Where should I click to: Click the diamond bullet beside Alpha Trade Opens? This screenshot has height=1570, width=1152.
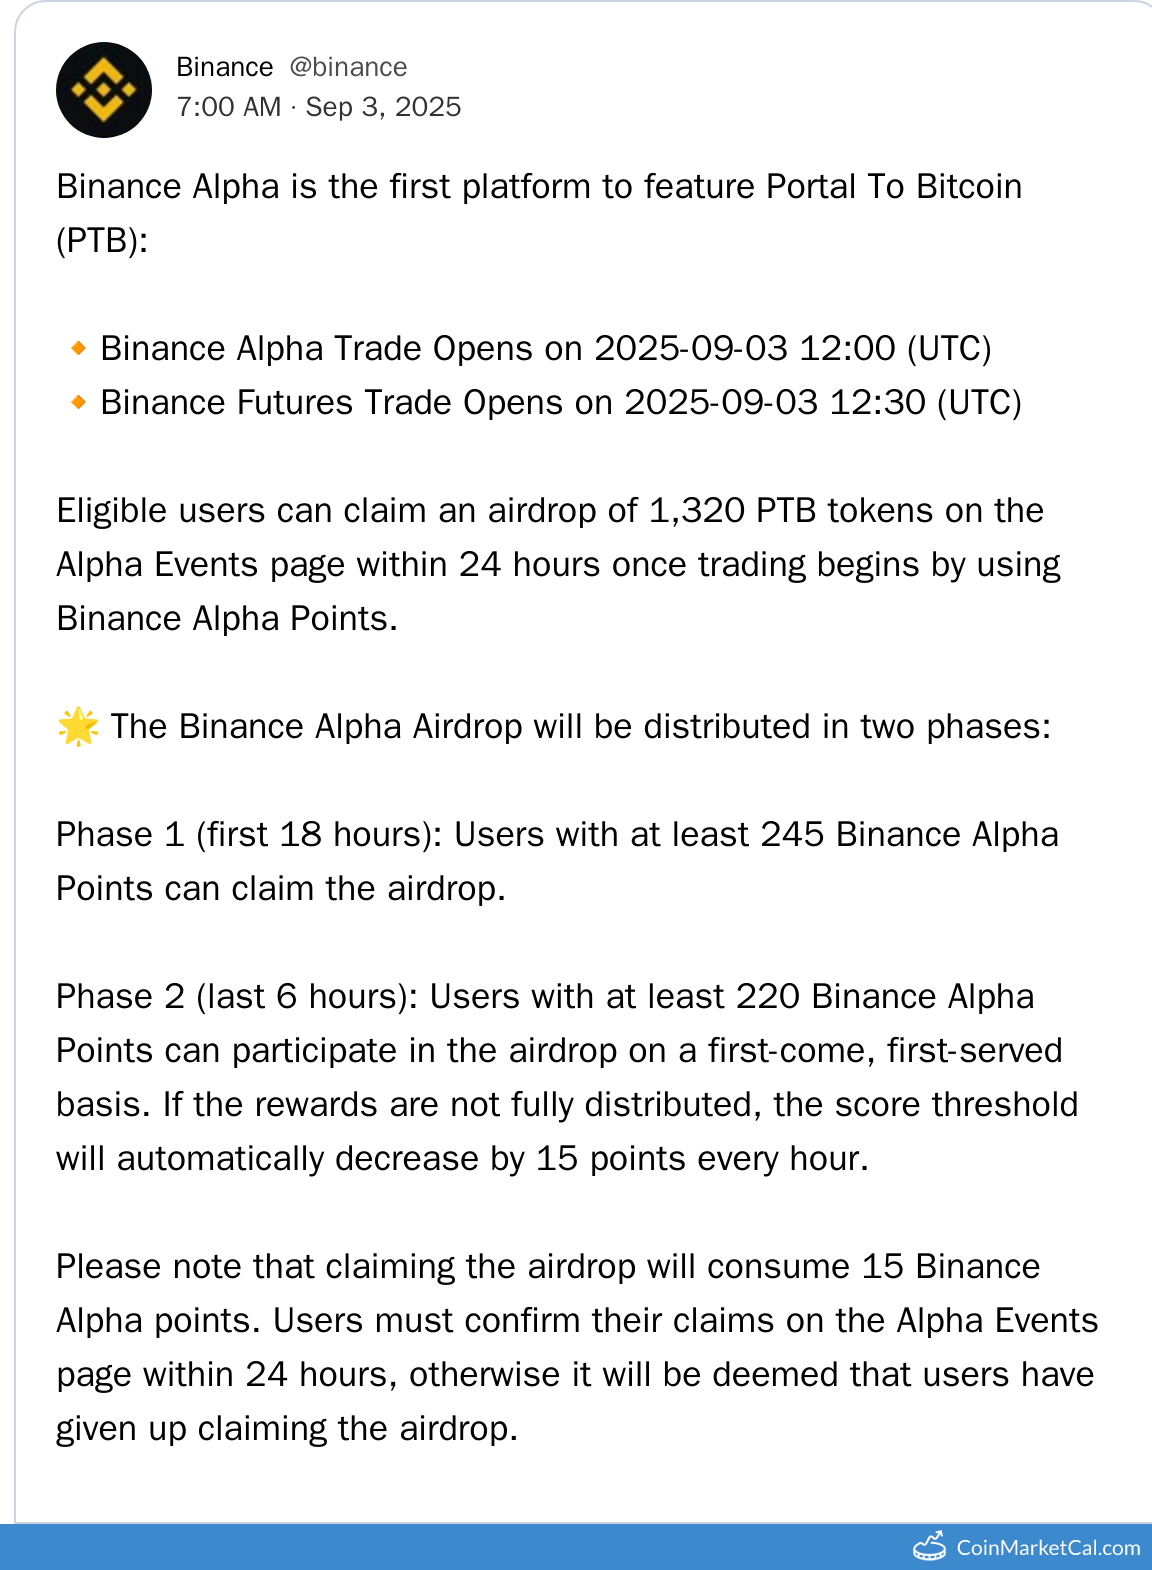click(79, 348)
